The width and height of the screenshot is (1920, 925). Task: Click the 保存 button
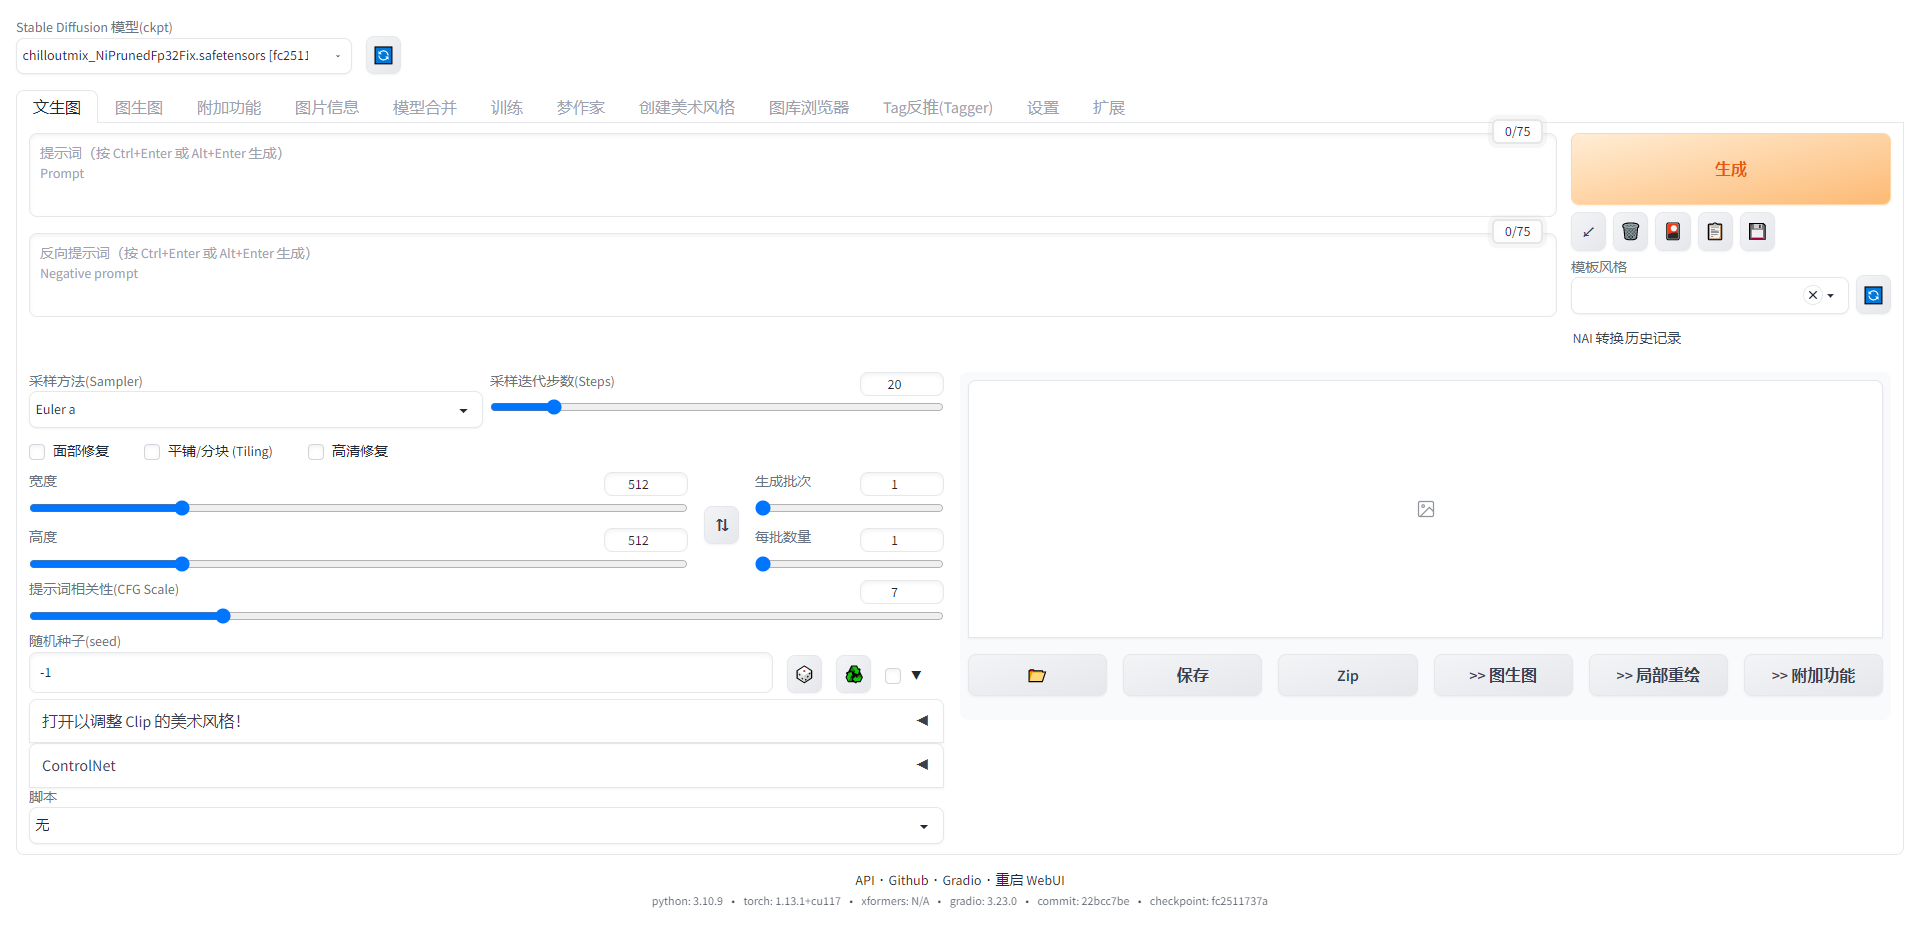coord(1192,676)
